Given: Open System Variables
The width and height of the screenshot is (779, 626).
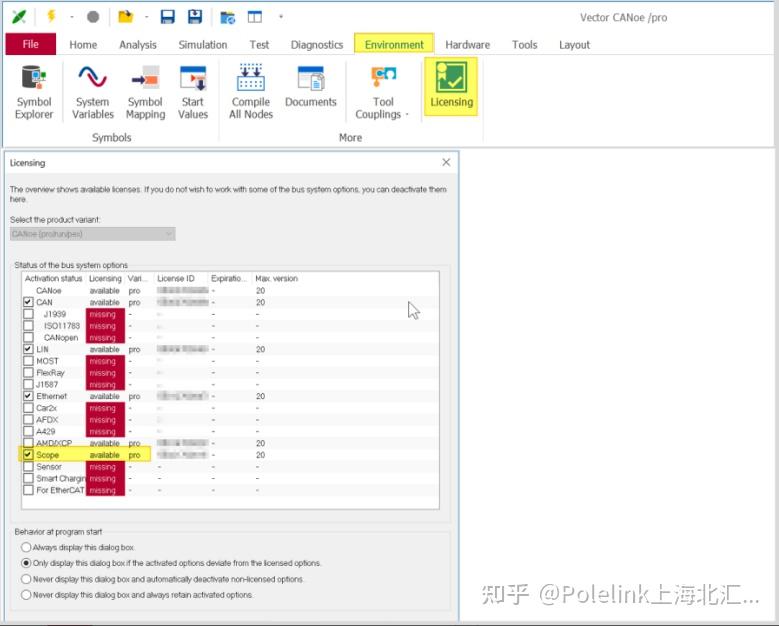Looking at the screenshot, I should pyautogui.click(x=93, y=92).
